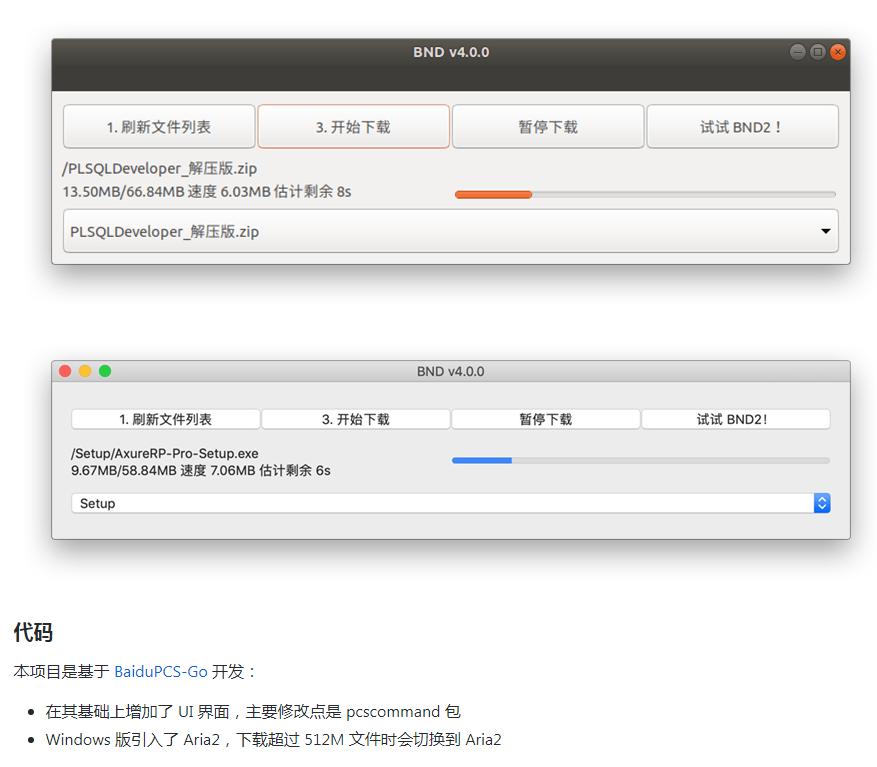Click the BND v4.0.0 title bar

[x=448, y=52]
